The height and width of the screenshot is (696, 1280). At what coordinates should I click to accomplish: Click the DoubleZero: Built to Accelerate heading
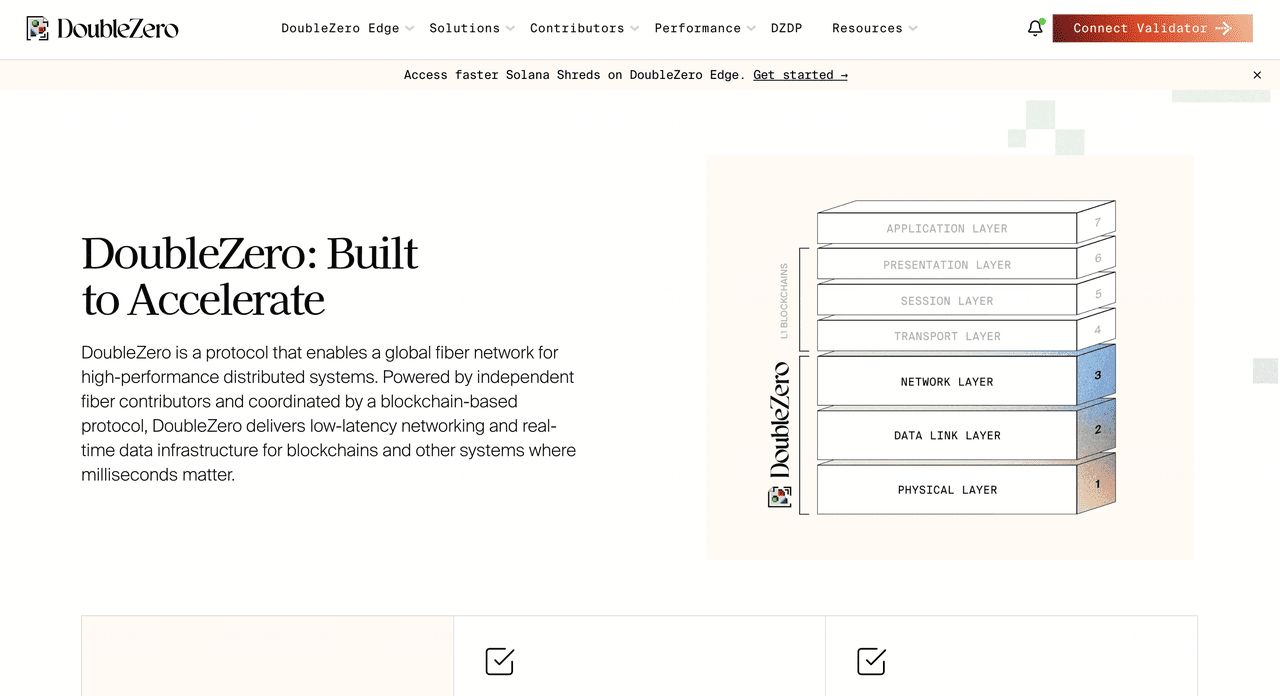tap(249, 276)
